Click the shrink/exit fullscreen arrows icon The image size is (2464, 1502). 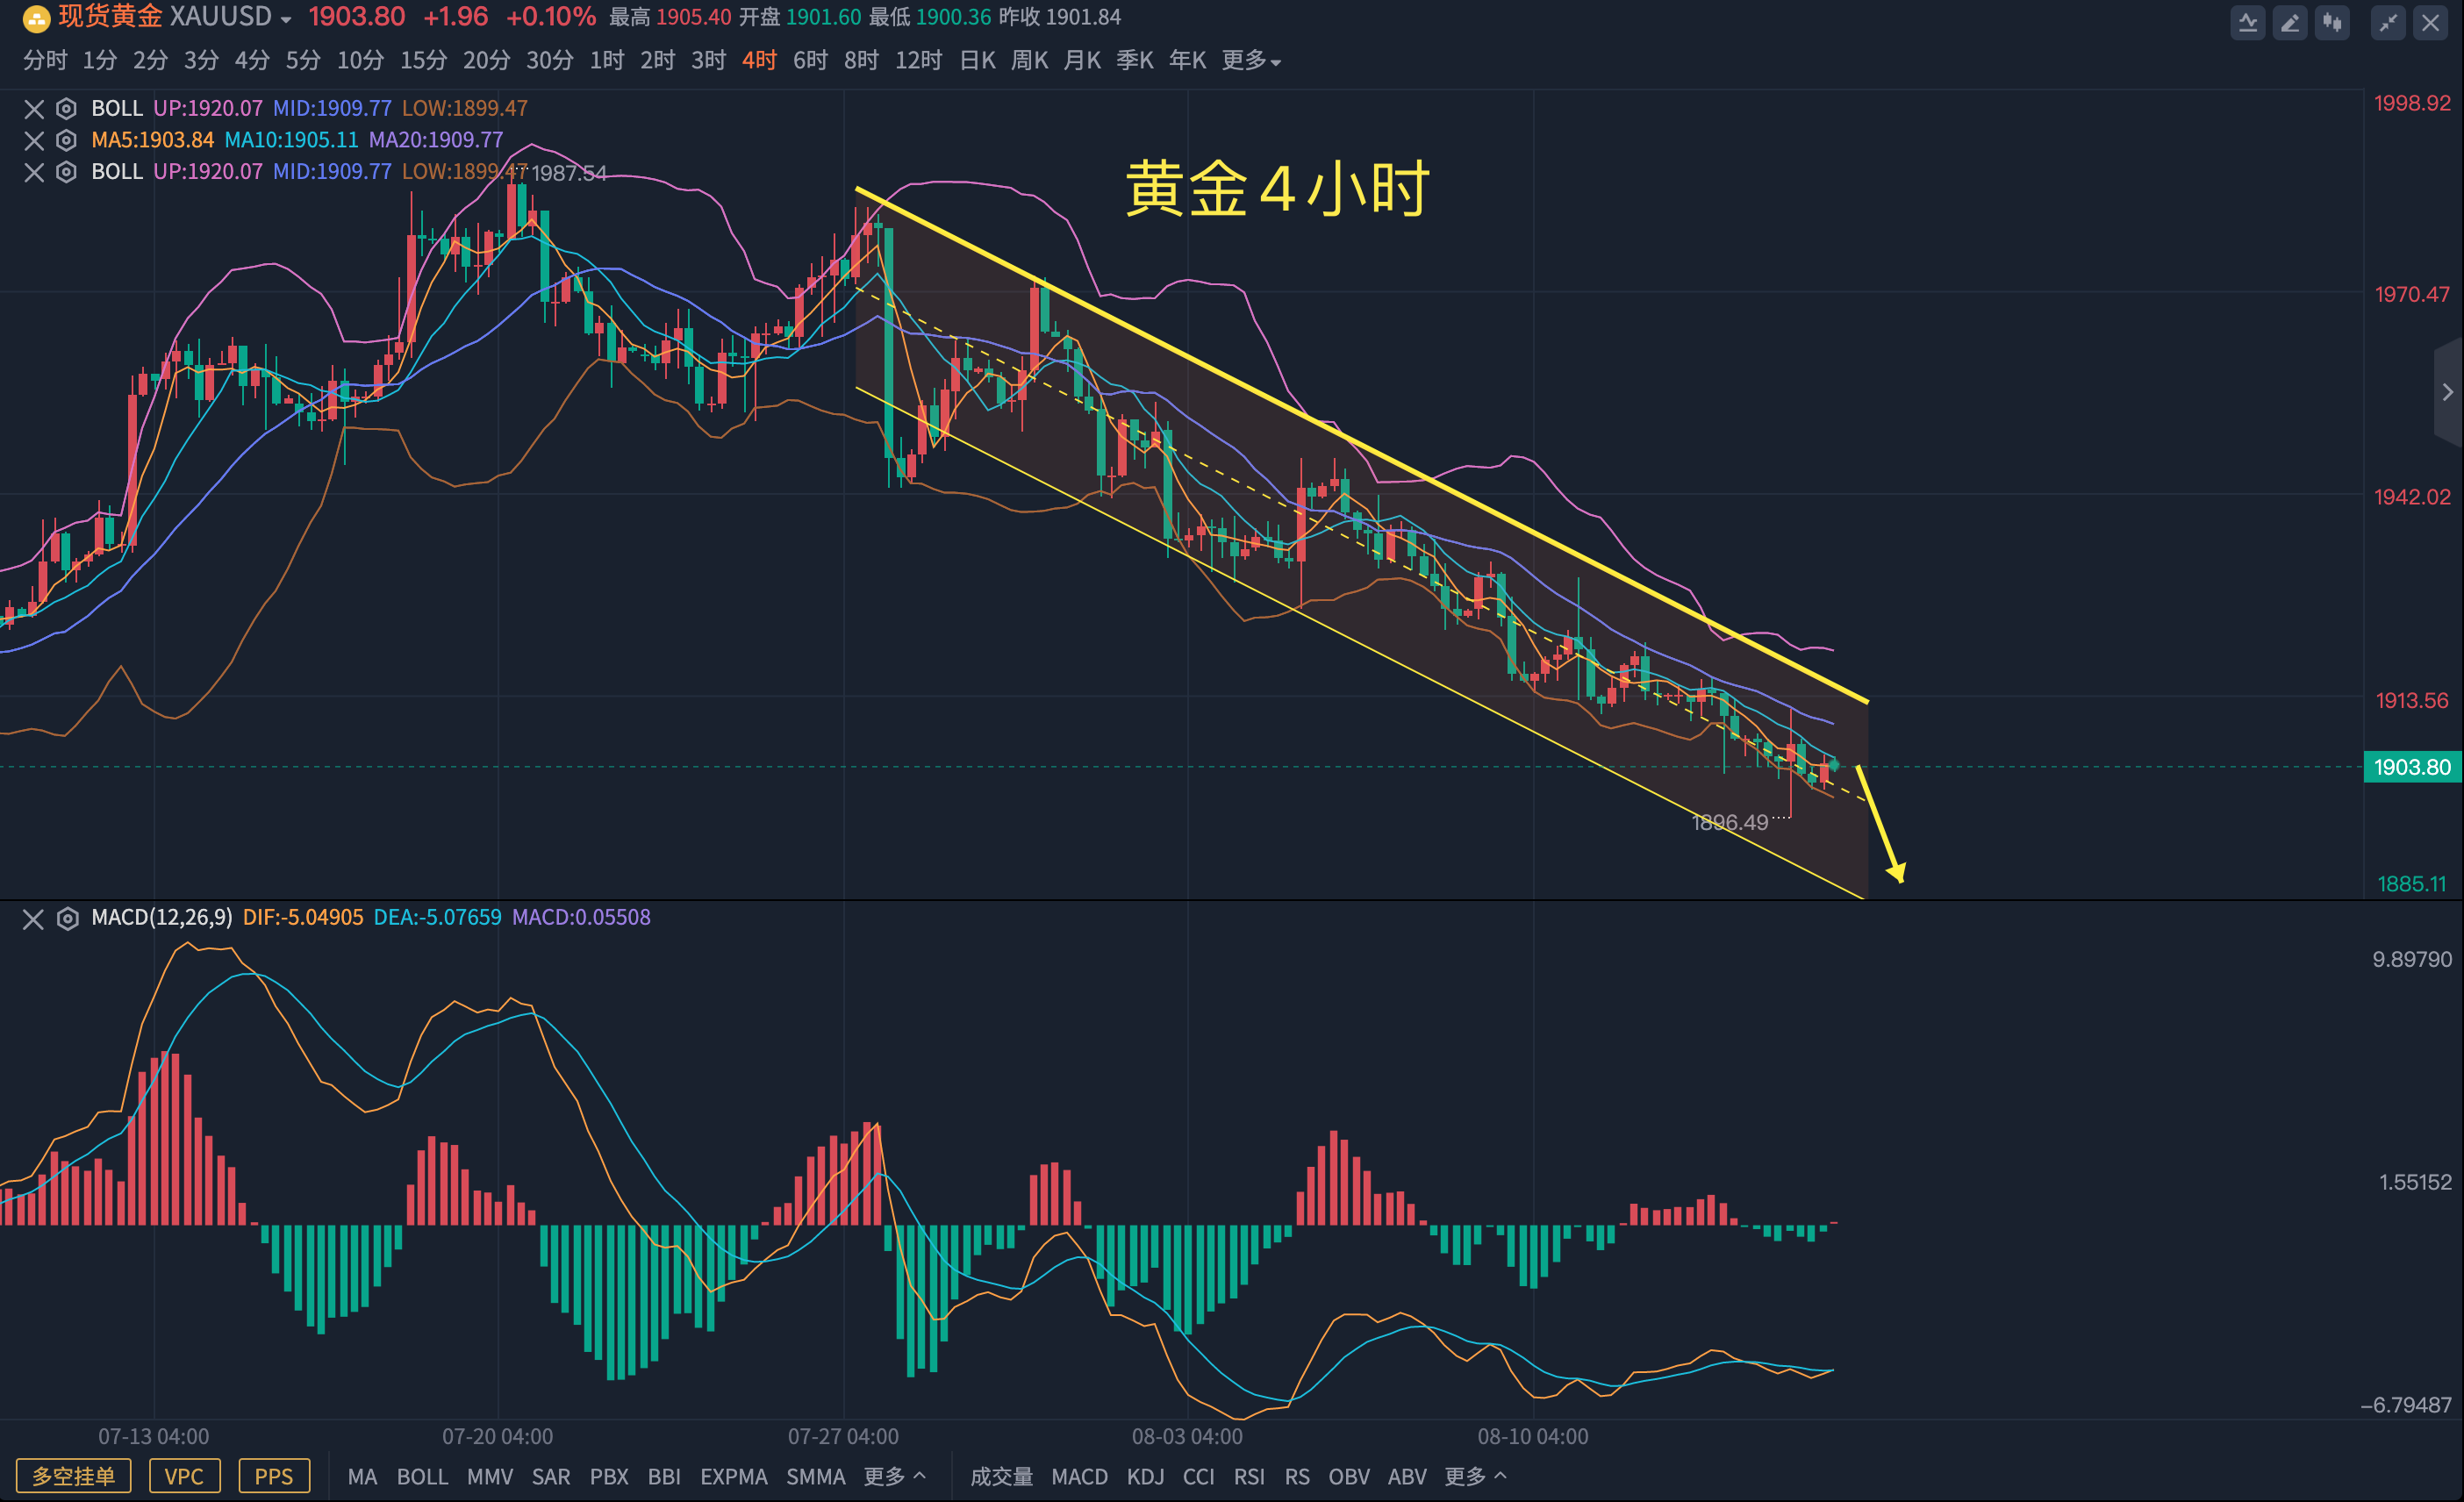click(x=2388, y=22)
